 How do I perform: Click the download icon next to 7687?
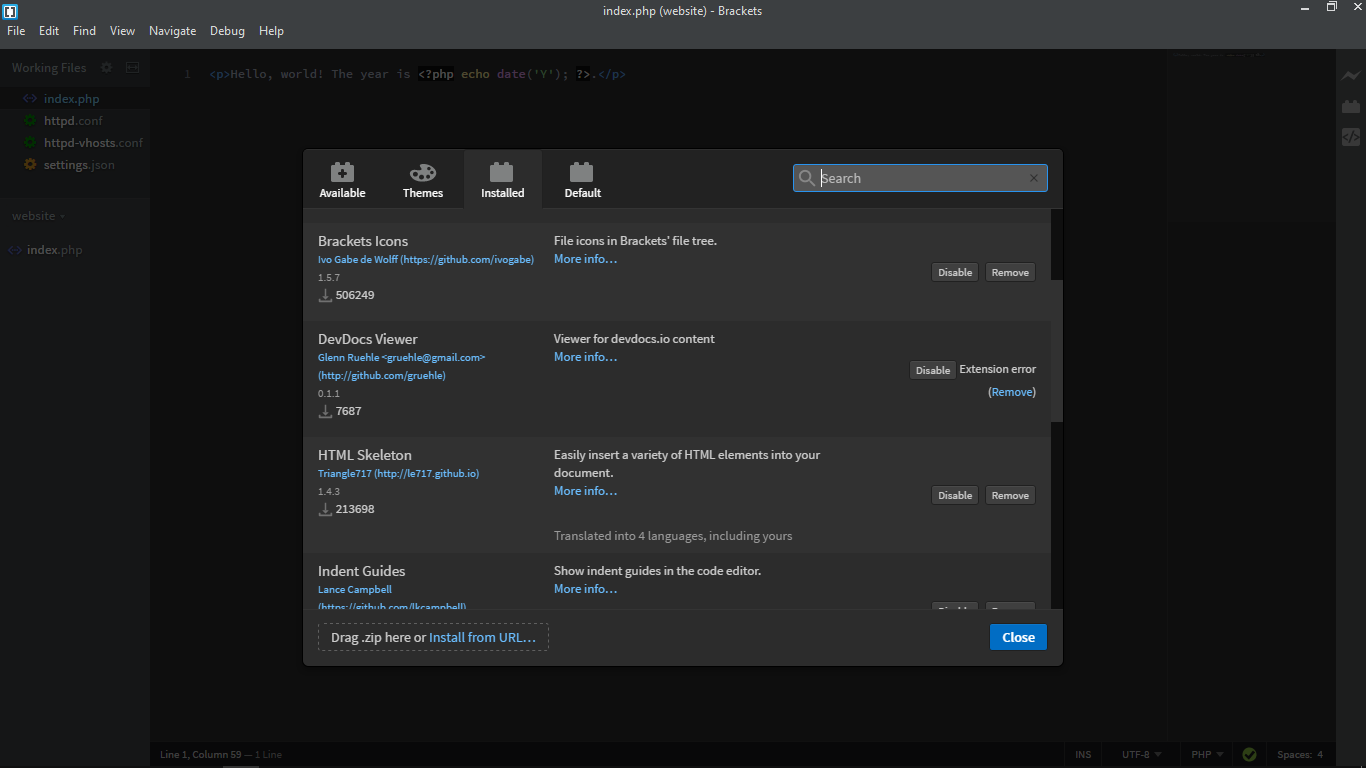point(325,411)
